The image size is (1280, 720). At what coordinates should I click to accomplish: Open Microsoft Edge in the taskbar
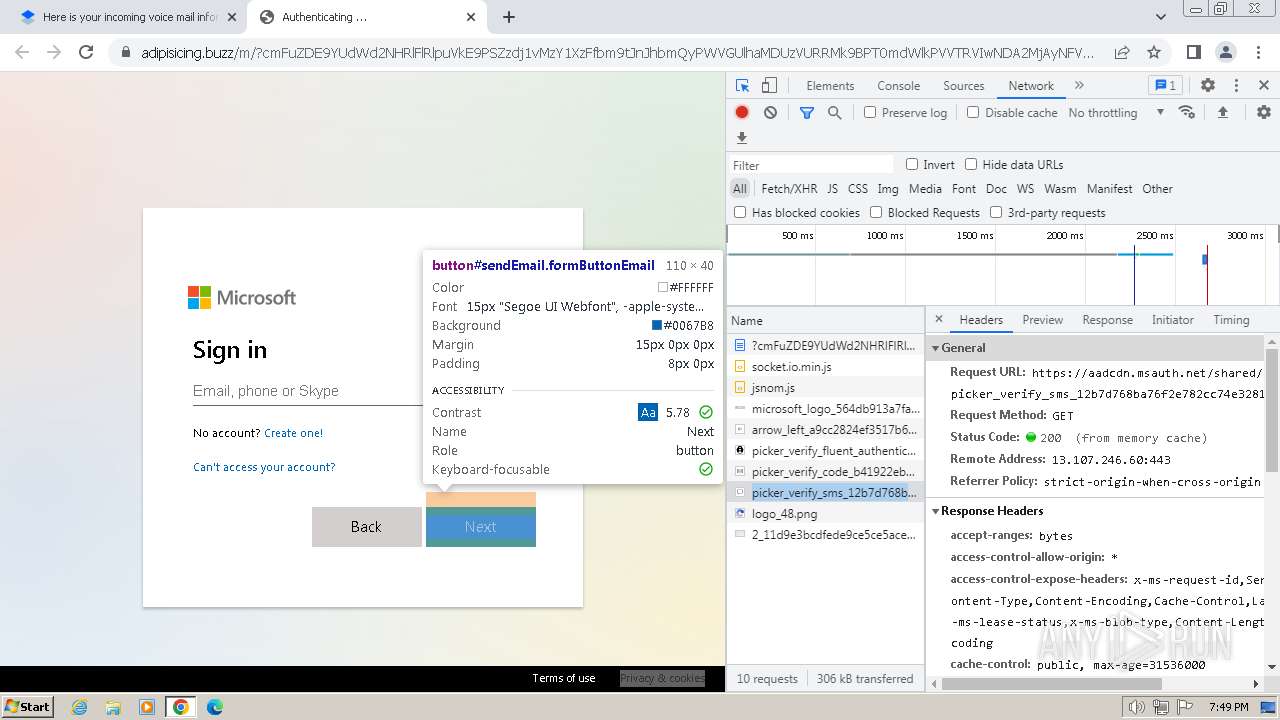click(214, 707)
